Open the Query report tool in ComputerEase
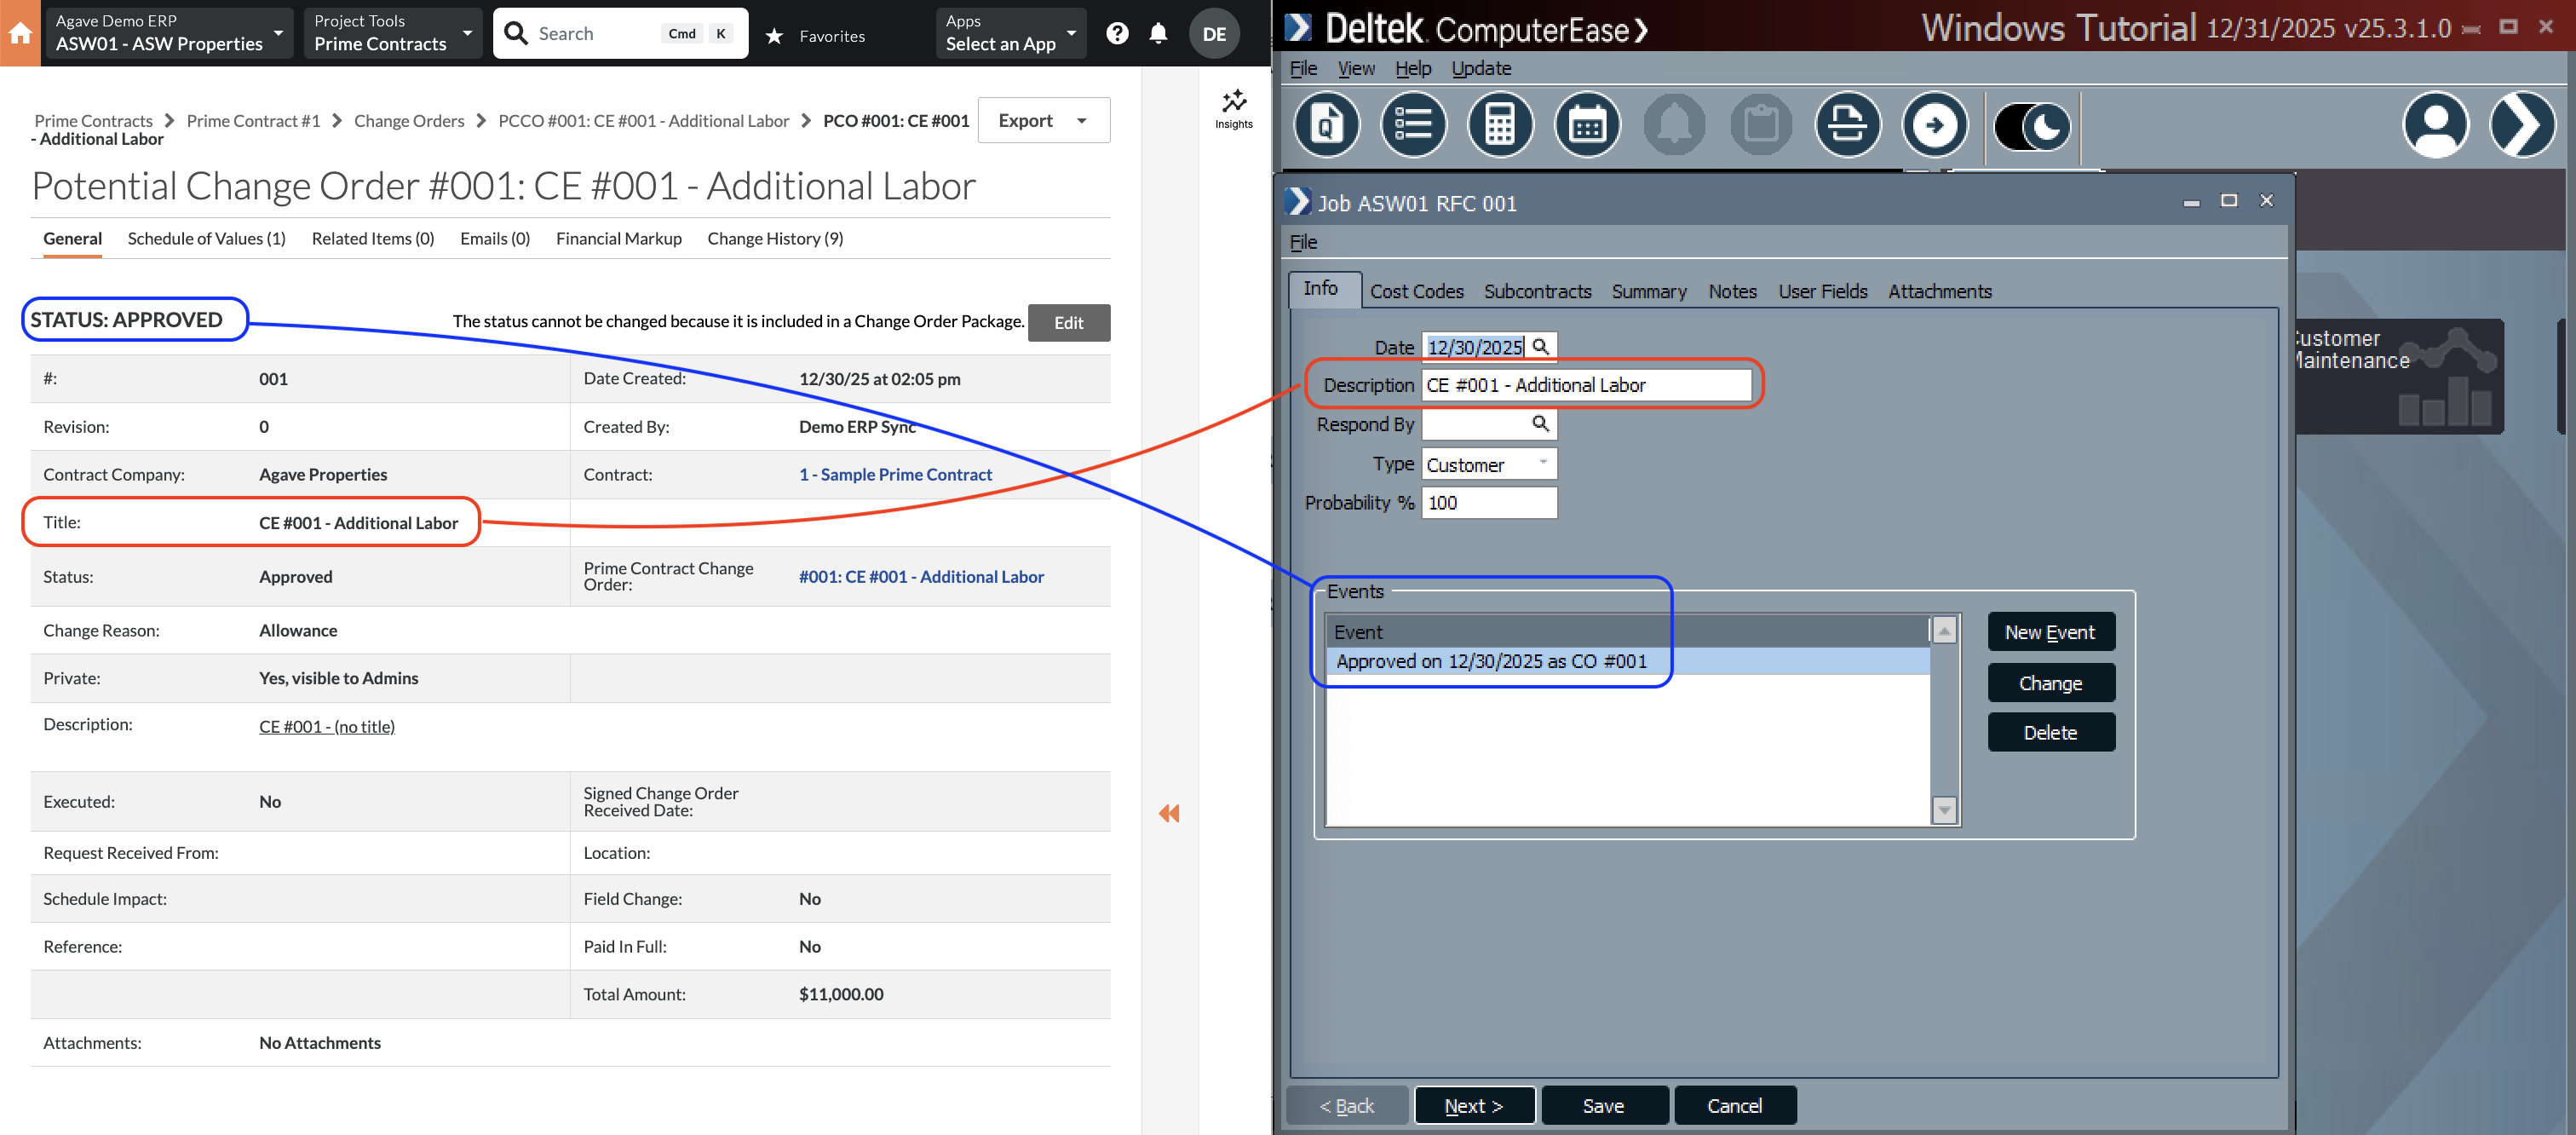Viewport: 2576px width, 1135px height. tap(1327, 124)
